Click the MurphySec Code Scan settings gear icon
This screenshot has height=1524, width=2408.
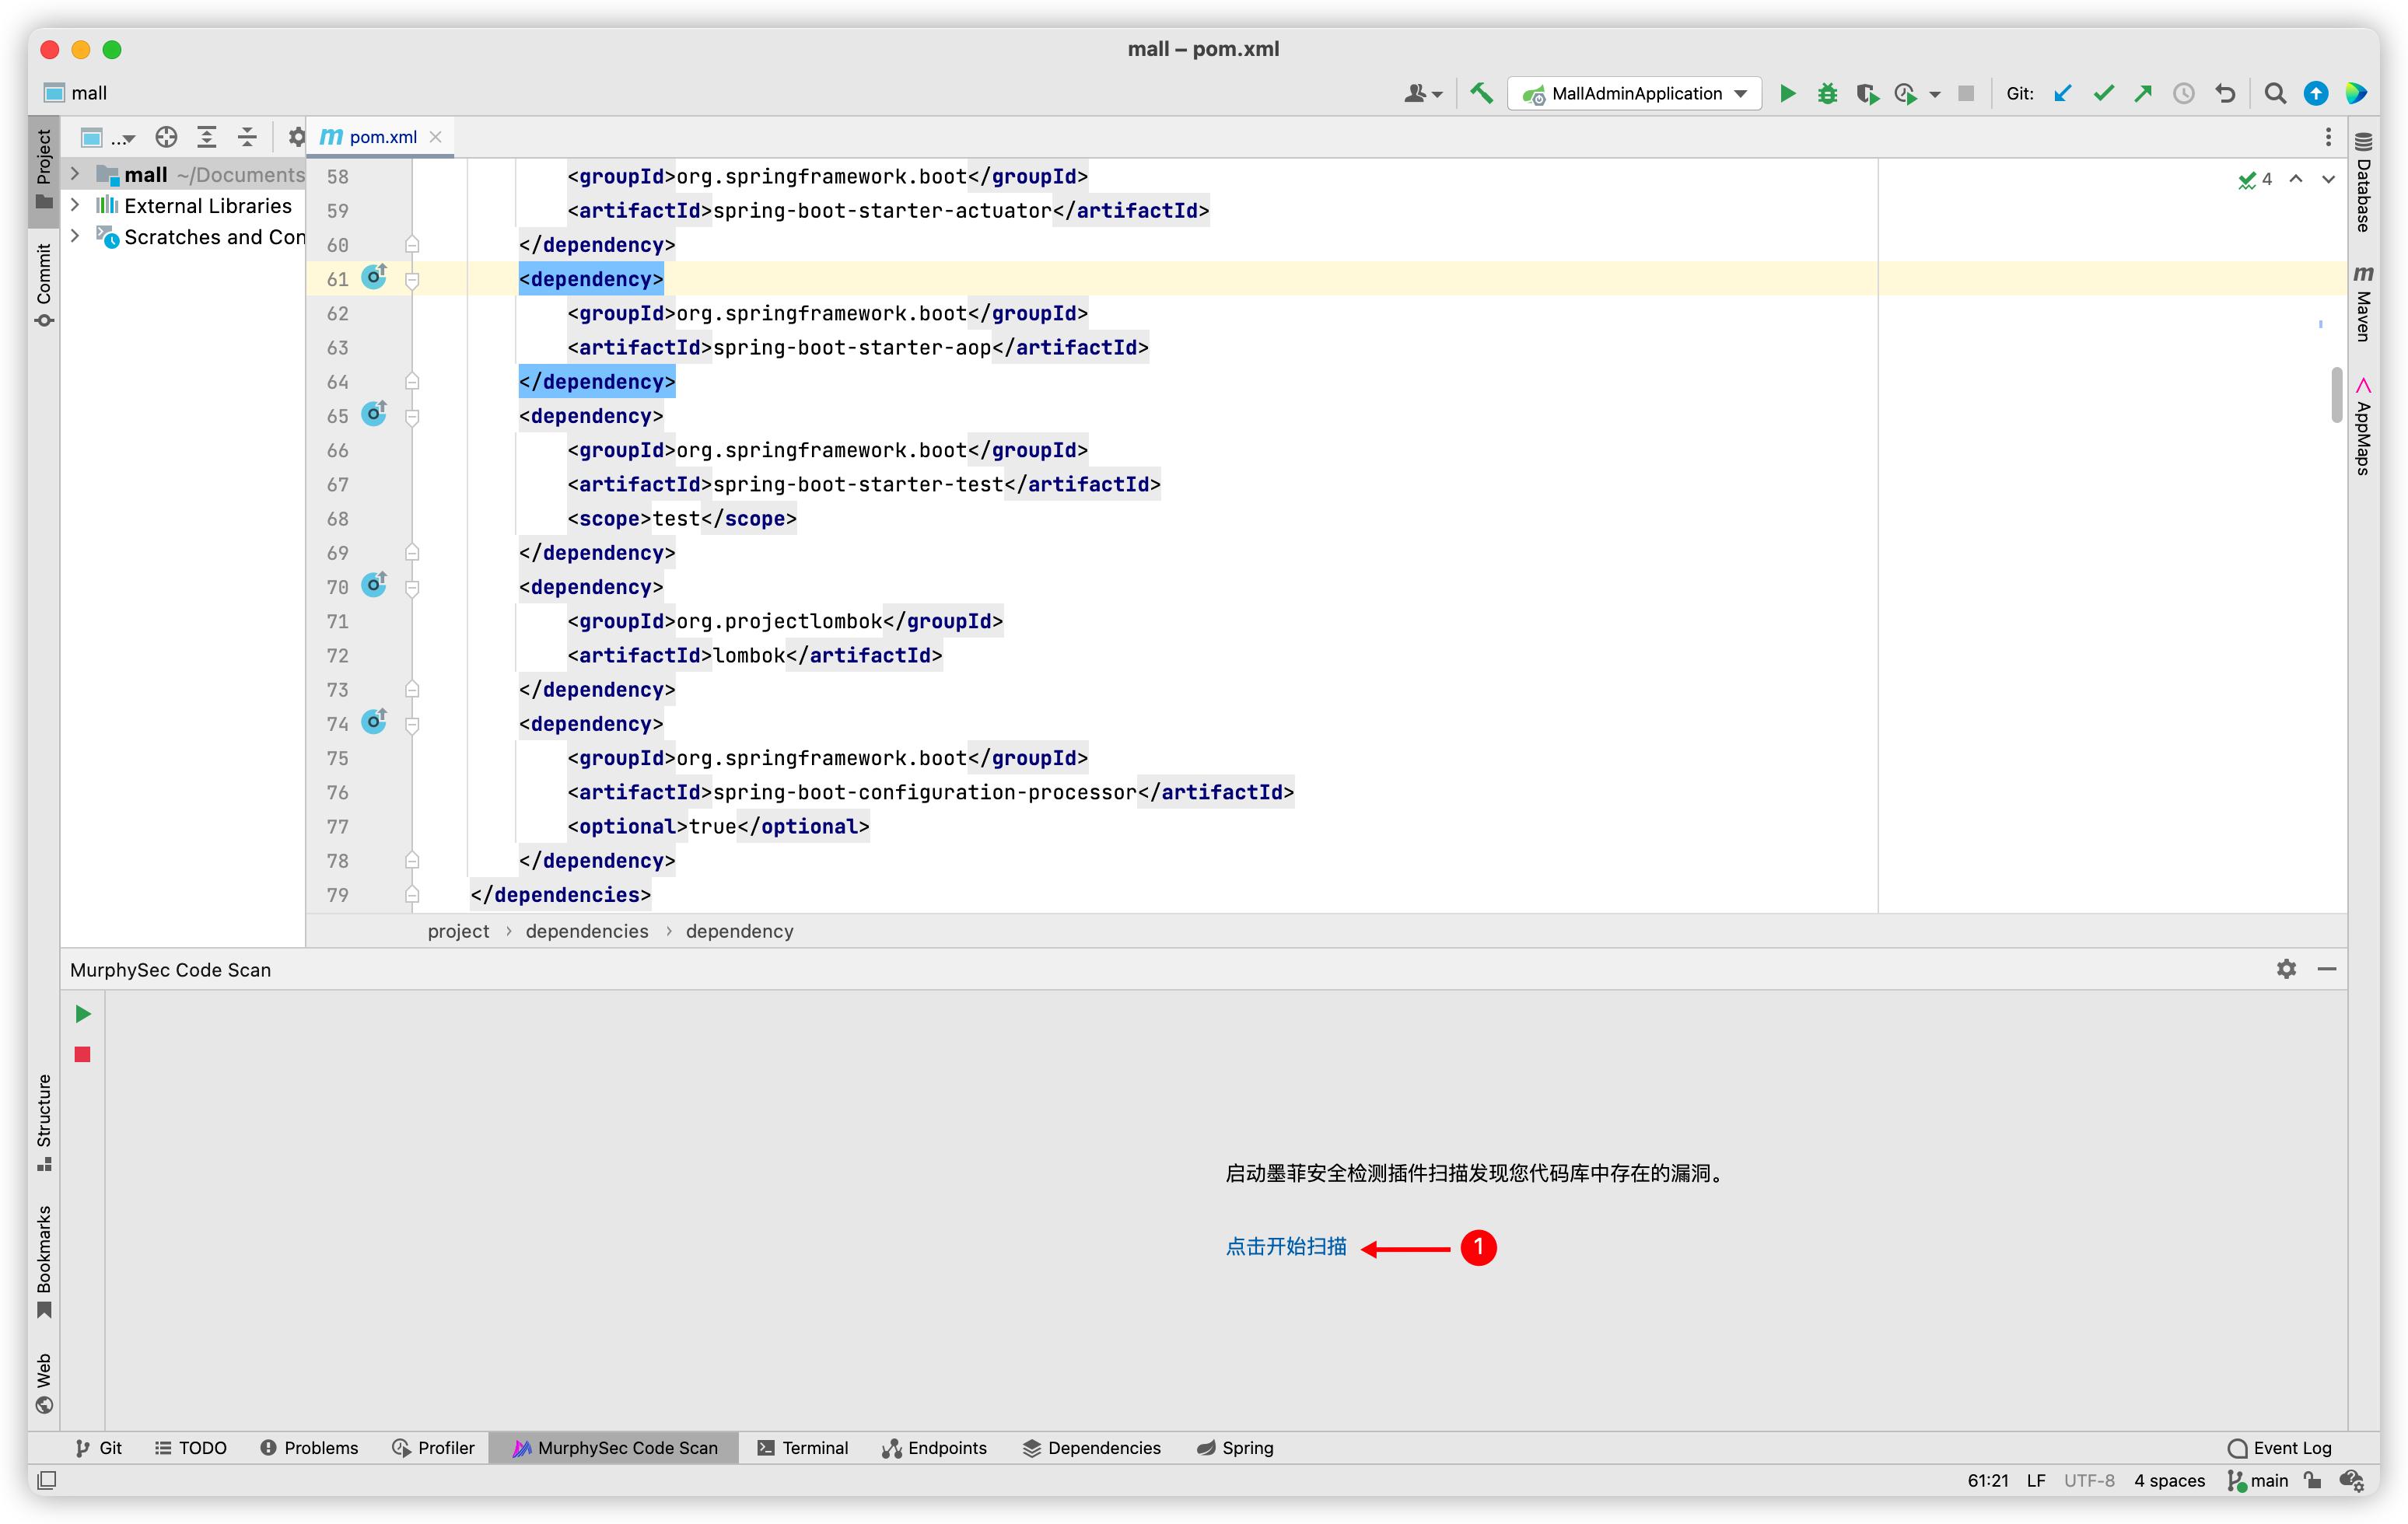click(2287, 970)
